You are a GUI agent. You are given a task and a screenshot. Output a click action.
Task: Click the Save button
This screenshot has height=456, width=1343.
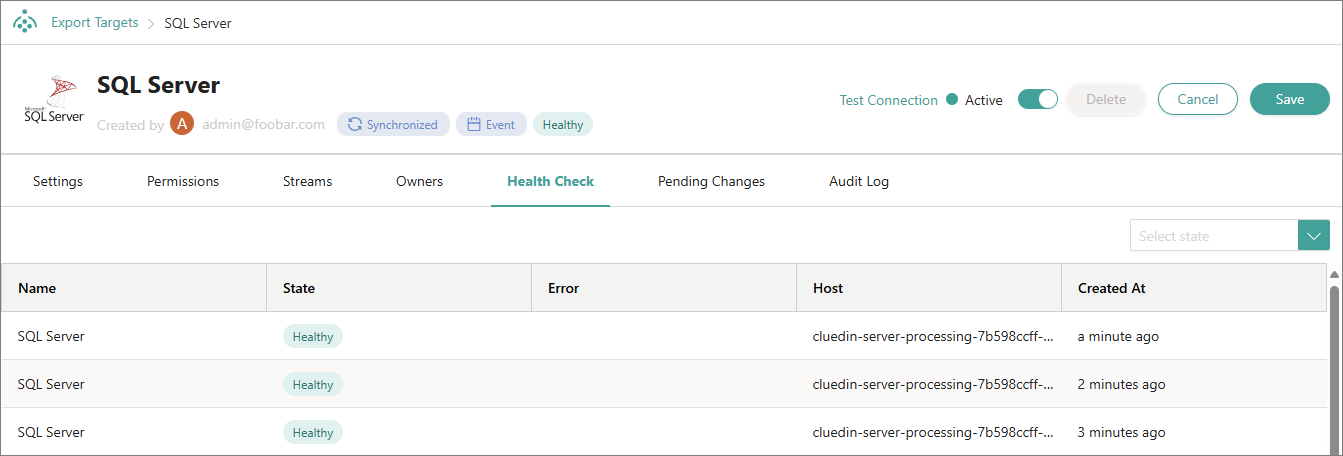click(x=1290, y=99)
